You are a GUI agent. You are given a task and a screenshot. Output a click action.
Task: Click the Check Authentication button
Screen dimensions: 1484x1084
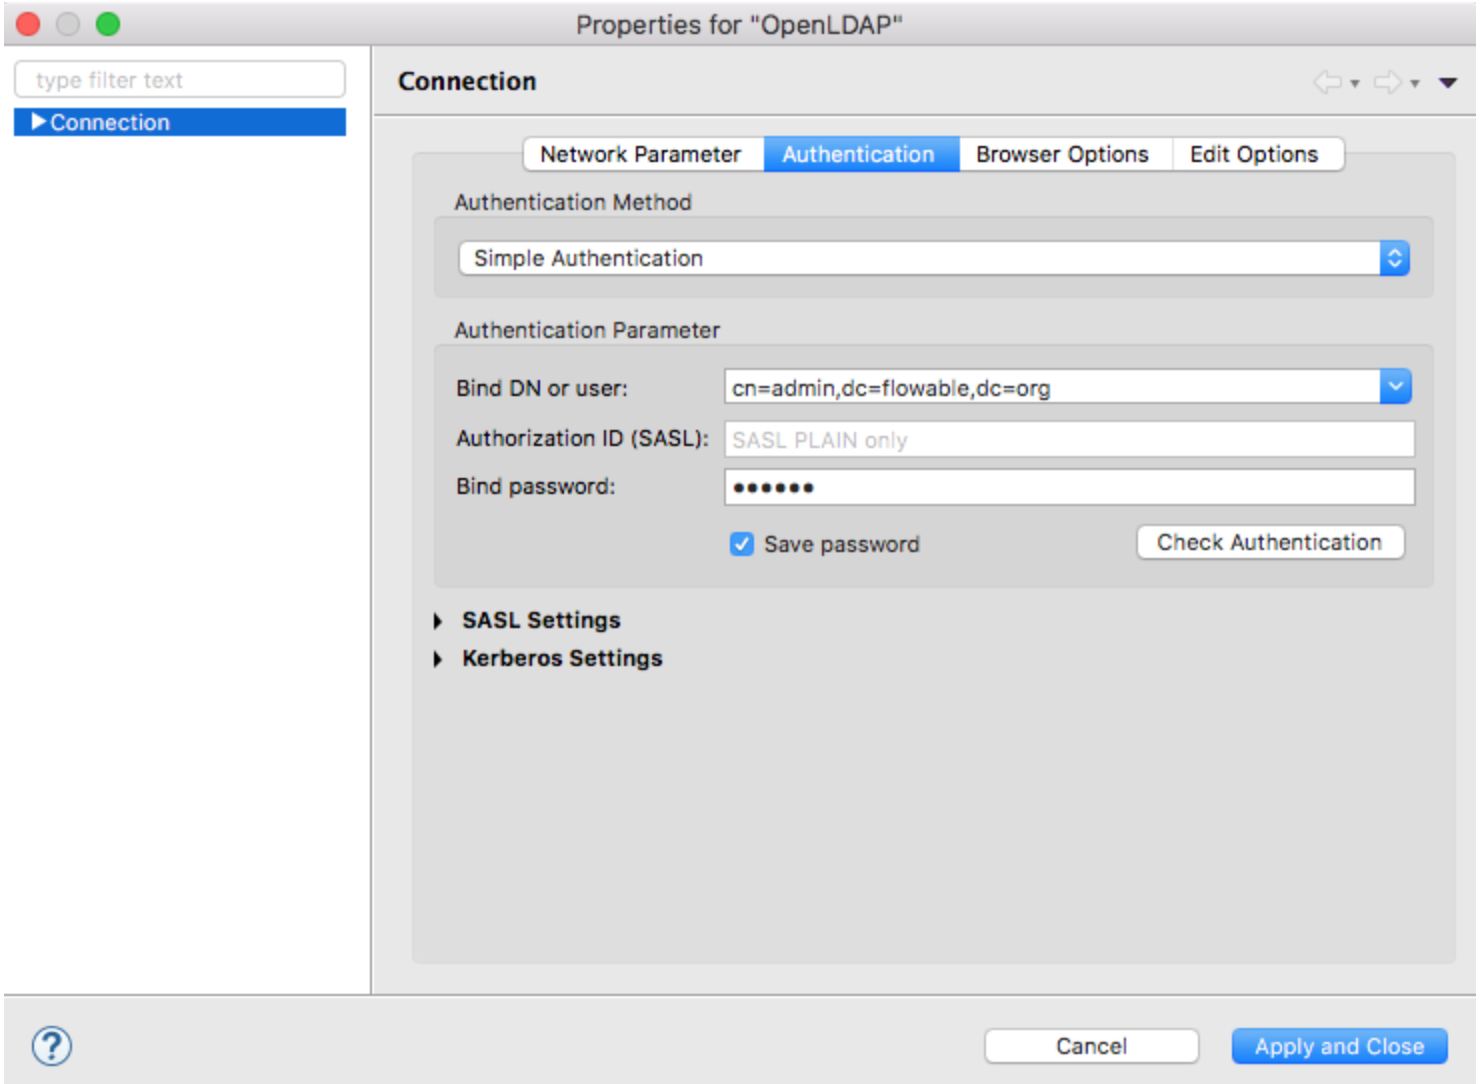(1269, 542)
